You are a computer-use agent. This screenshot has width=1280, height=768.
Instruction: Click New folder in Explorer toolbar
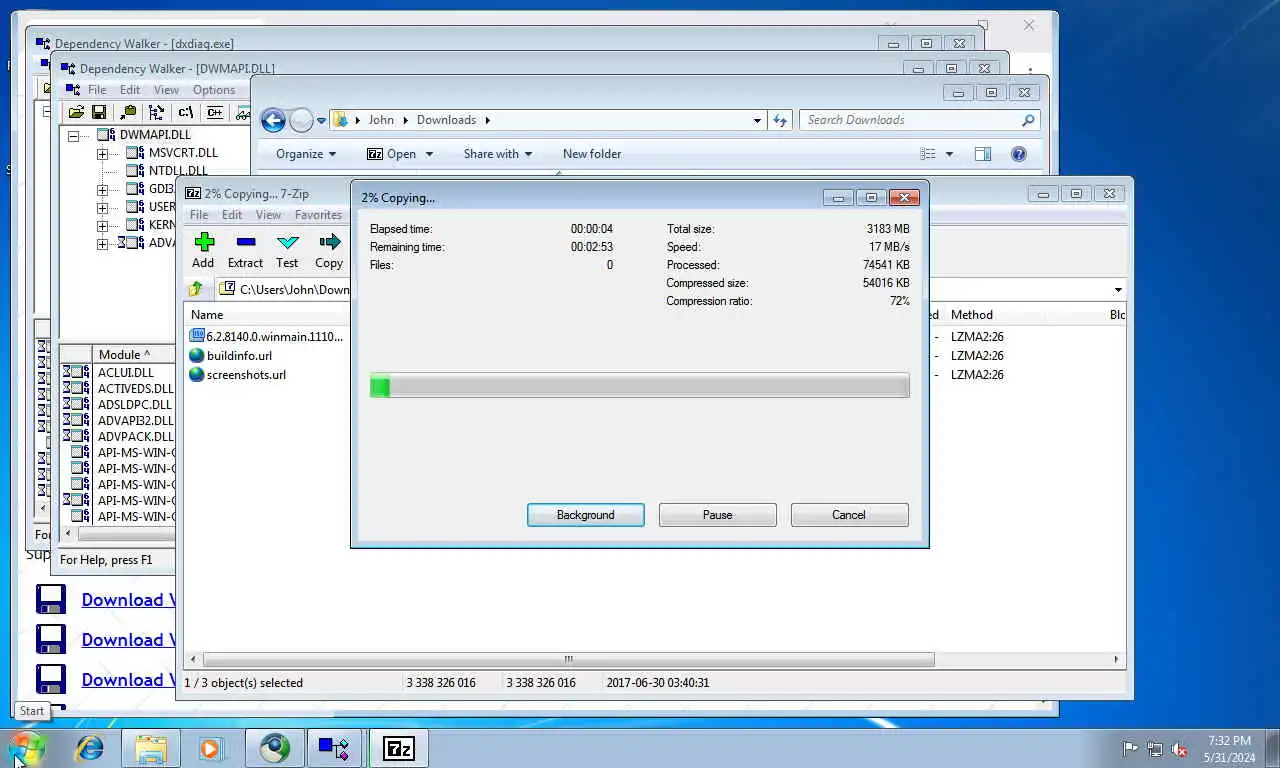pos(592,154)
